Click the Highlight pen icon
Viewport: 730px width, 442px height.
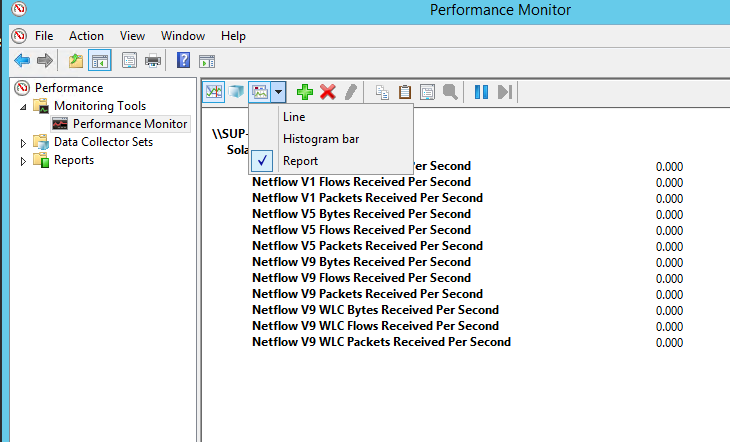351,92
